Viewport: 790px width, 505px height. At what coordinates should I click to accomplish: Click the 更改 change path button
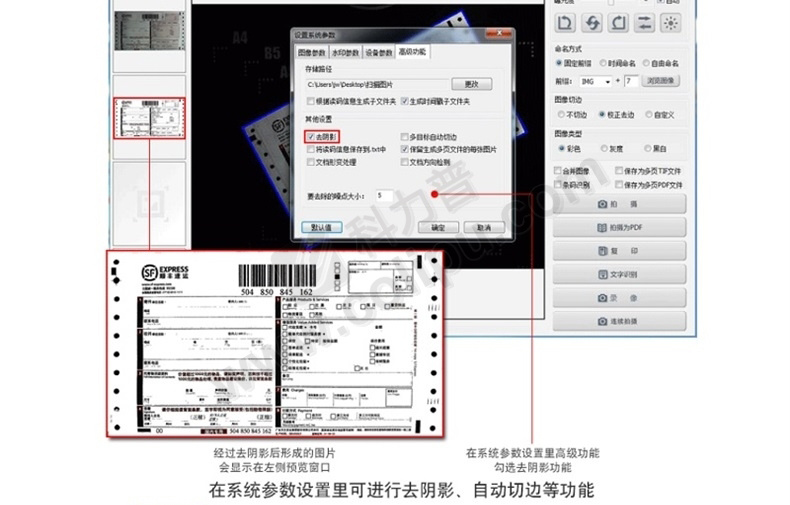point(471,84)
